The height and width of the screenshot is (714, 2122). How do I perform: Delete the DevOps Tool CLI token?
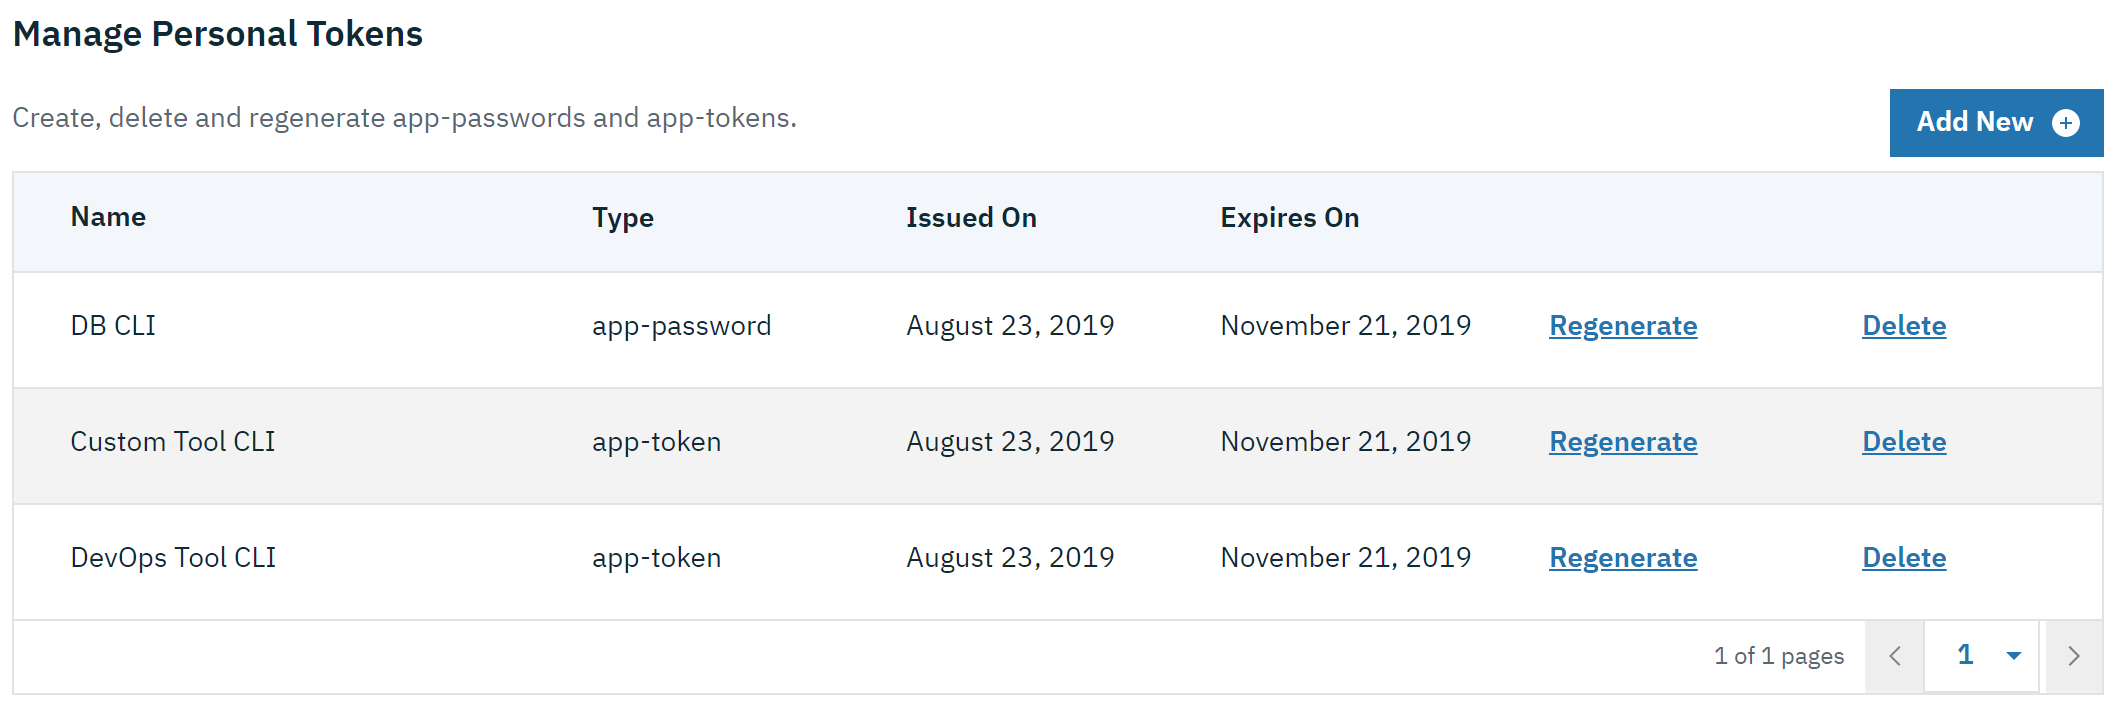coord(1904,558)
